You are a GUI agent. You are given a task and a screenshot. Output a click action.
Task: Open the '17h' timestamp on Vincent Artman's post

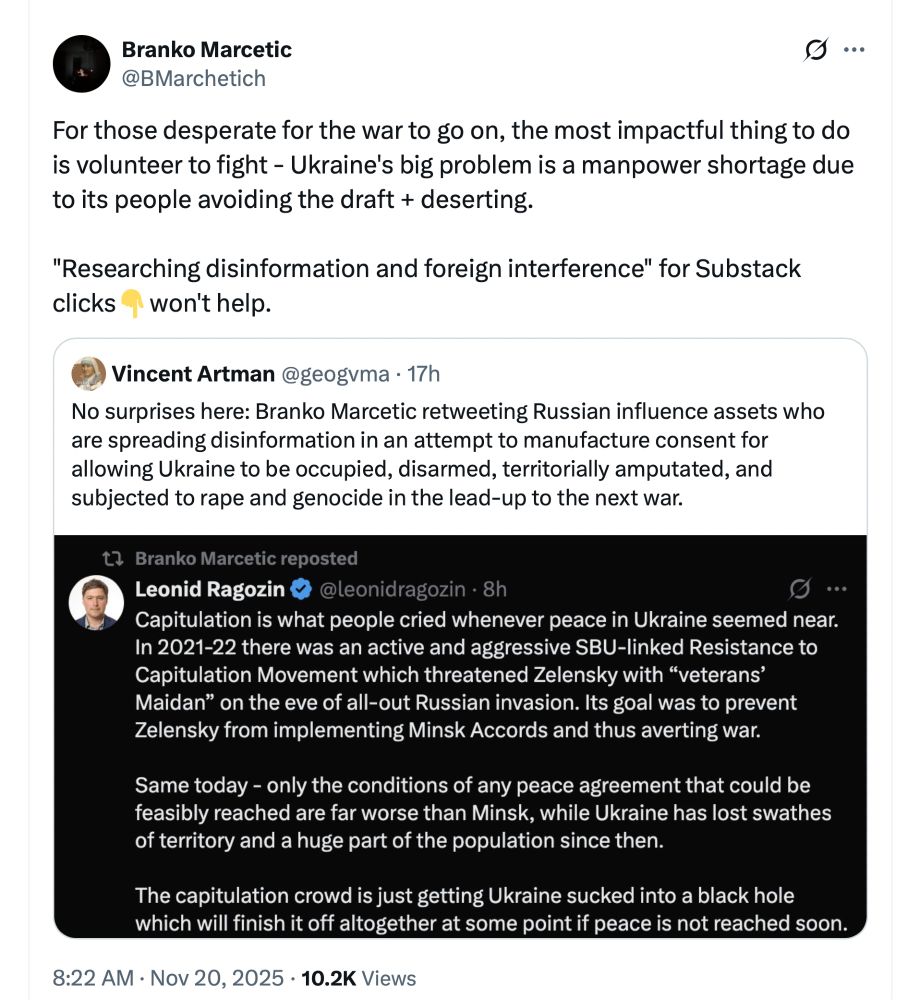[x=425, y=374]
